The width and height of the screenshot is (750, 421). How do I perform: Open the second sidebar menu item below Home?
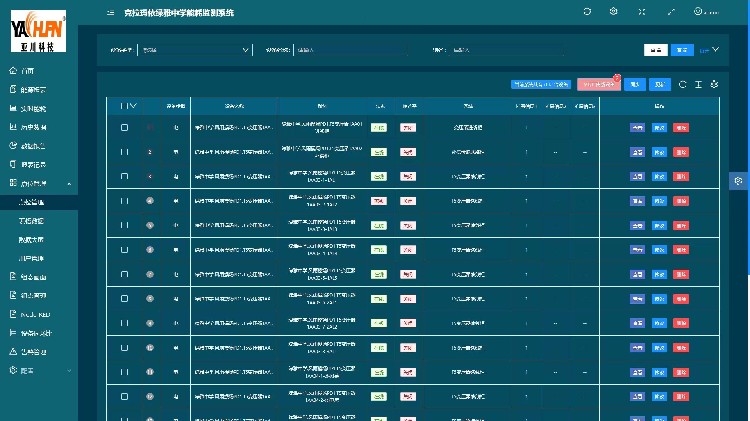[33, 90]
